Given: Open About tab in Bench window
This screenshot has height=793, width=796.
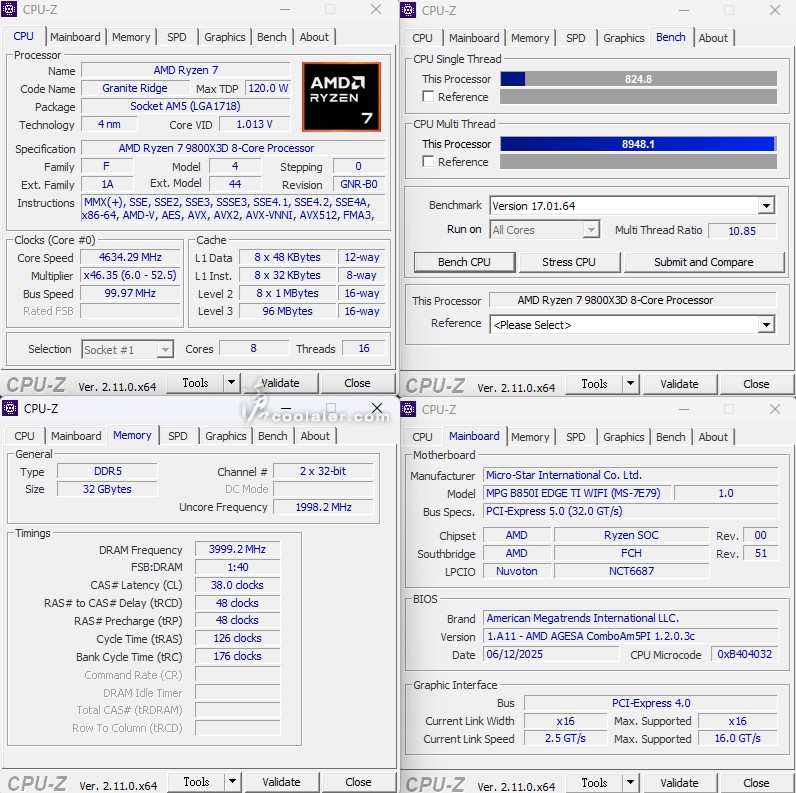Looking at the screenshot, I should click(x=713, y=38).
